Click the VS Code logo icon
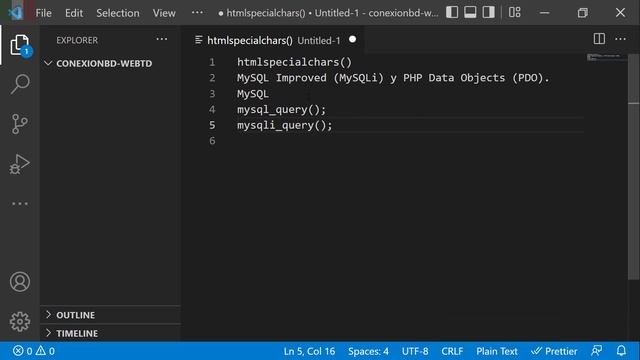640x360 pixels. pyautogui.click(x=16, y=13)
